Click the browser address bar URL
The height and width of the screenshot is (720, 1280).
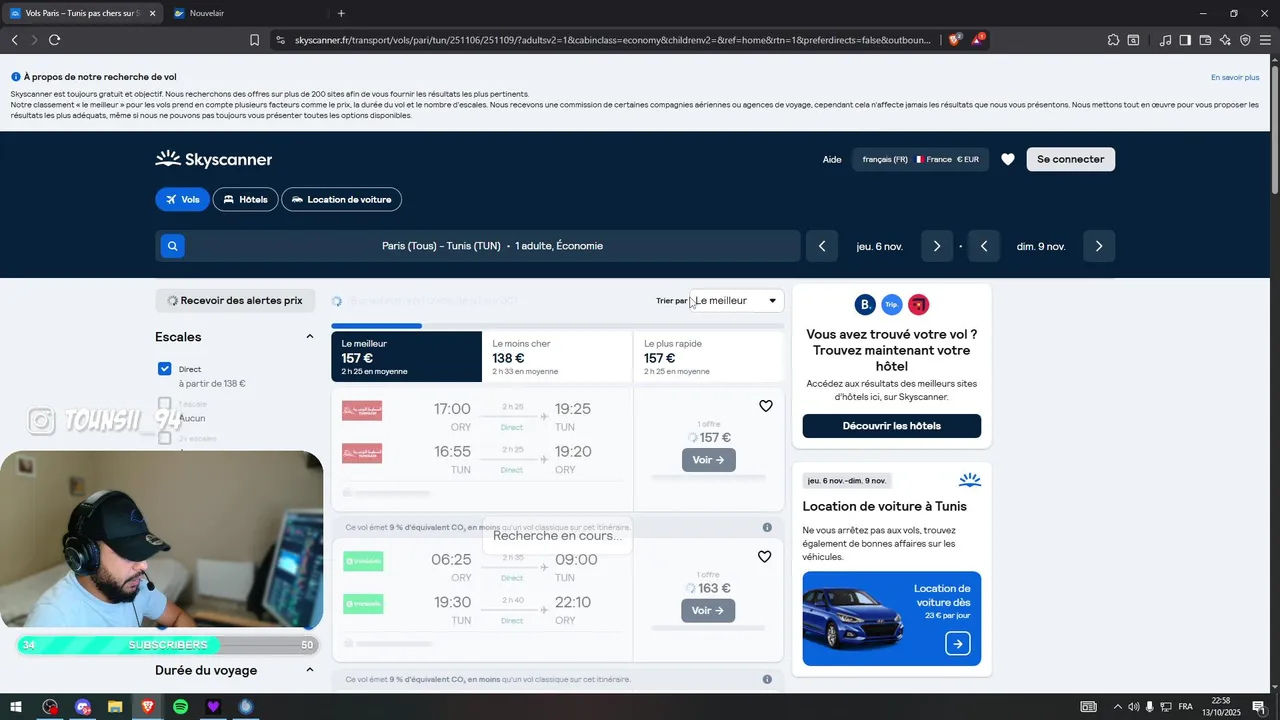click(x=612, y=40)
